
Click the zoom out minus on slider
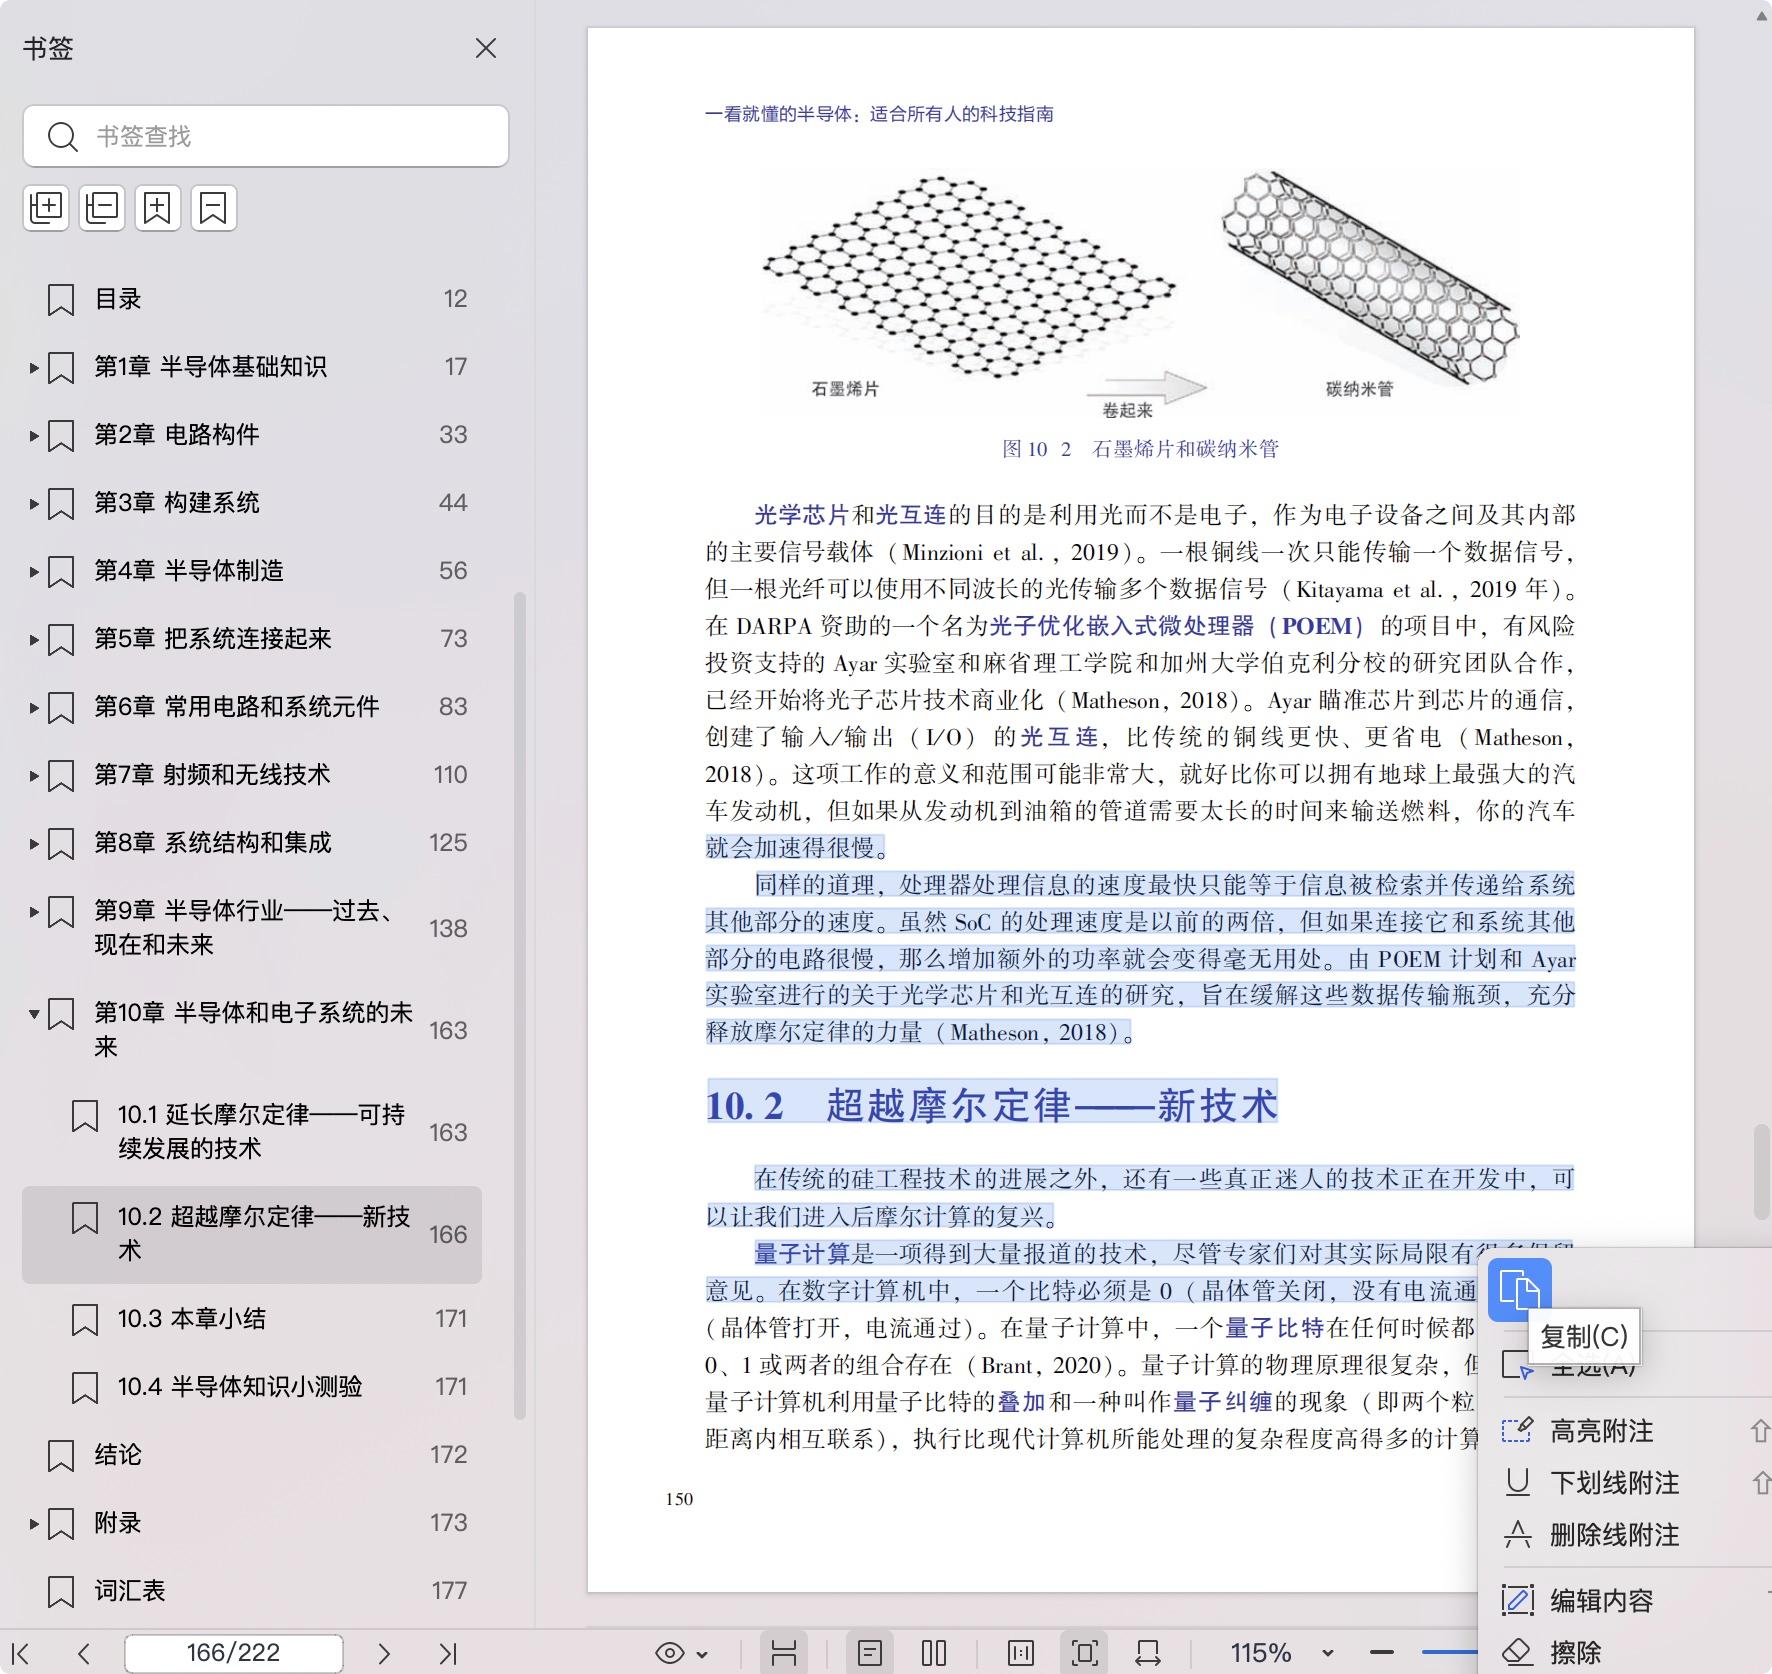(1382, 1653)
